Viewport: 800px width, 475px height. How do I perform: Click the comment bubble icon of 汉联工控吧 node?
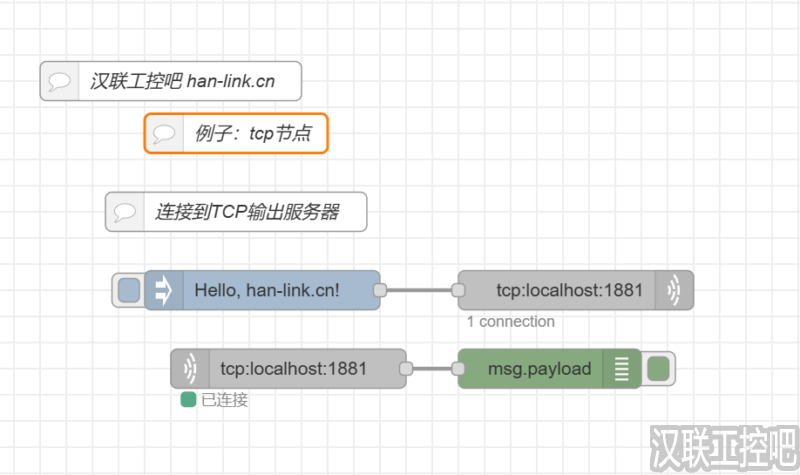point(60,81)
